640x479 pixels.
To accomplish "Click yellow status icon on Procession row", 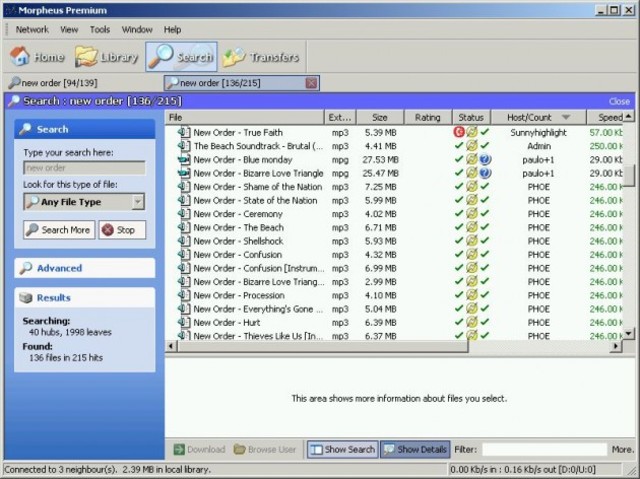I will [472, 295].
